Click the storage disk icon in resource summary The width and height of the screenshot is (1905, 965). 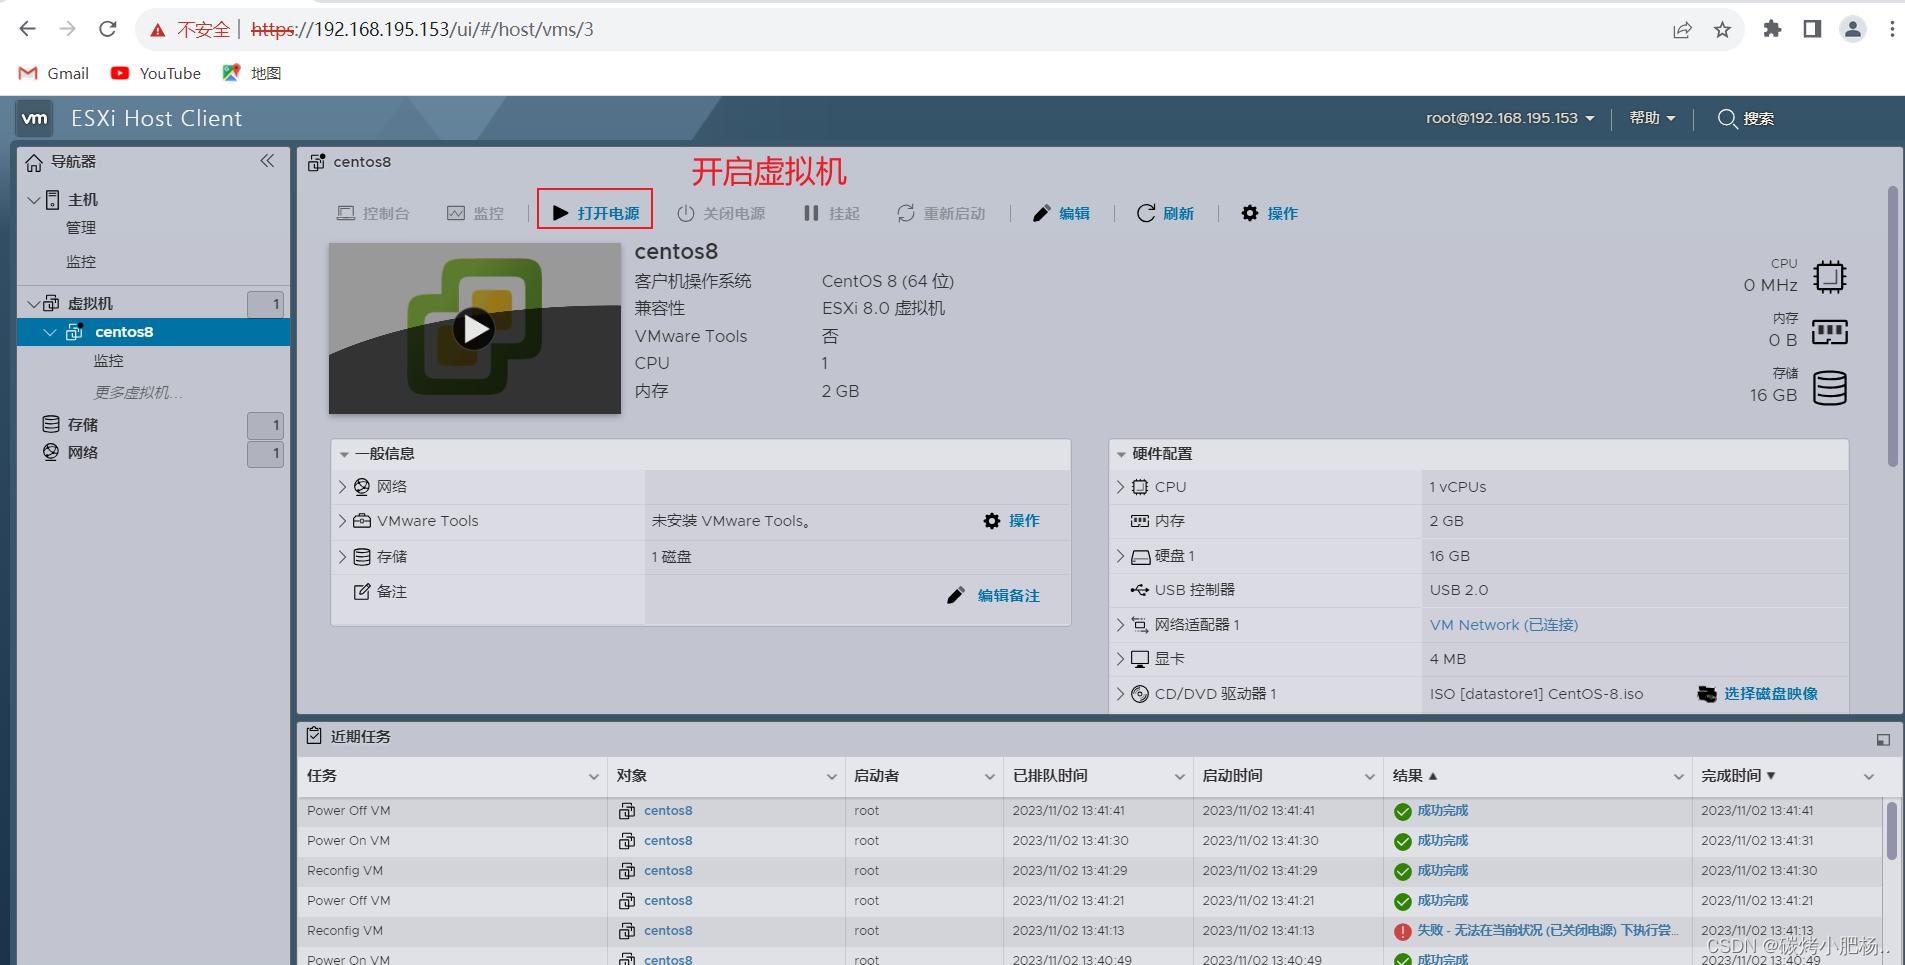pyautogui.click(x=1830, y=388)
